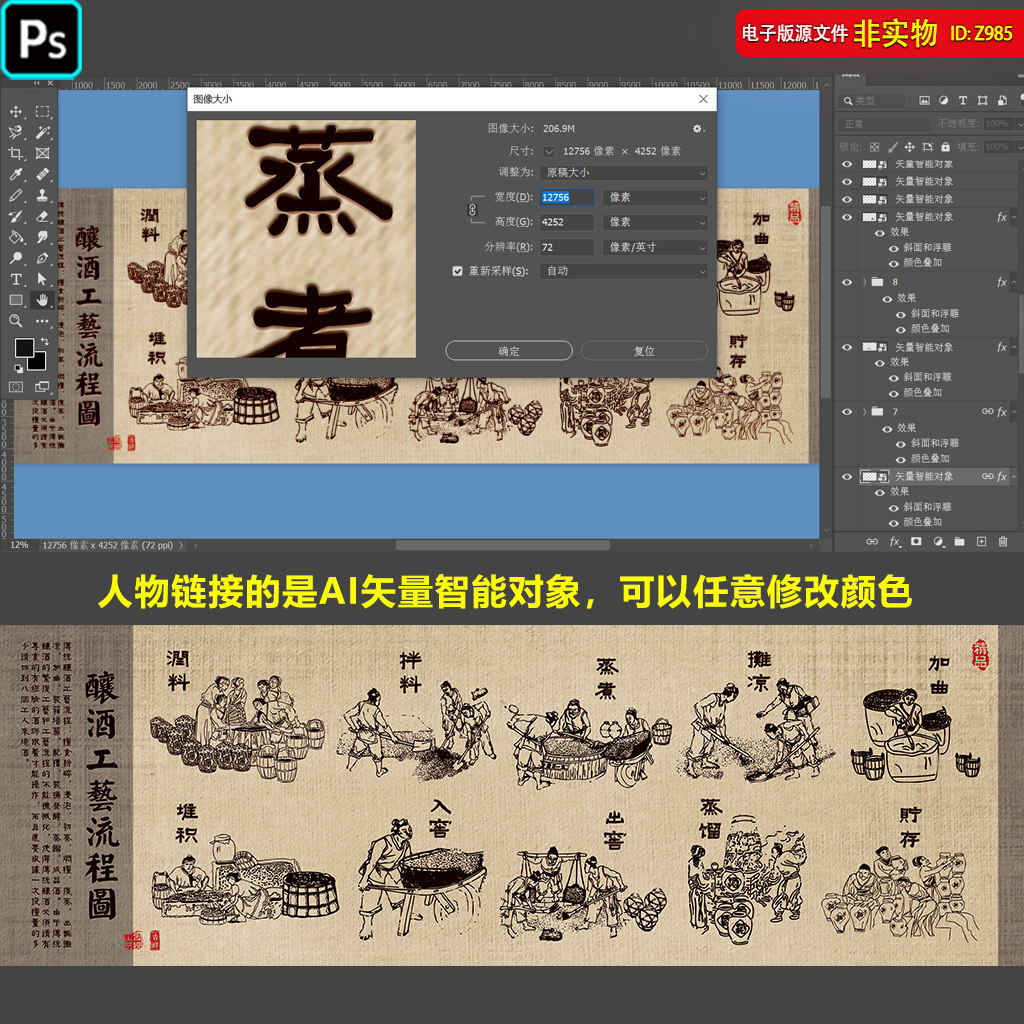Open the 调整为 preset dropdown
Screen dimensions: 1024x1024
pos(624,172)
